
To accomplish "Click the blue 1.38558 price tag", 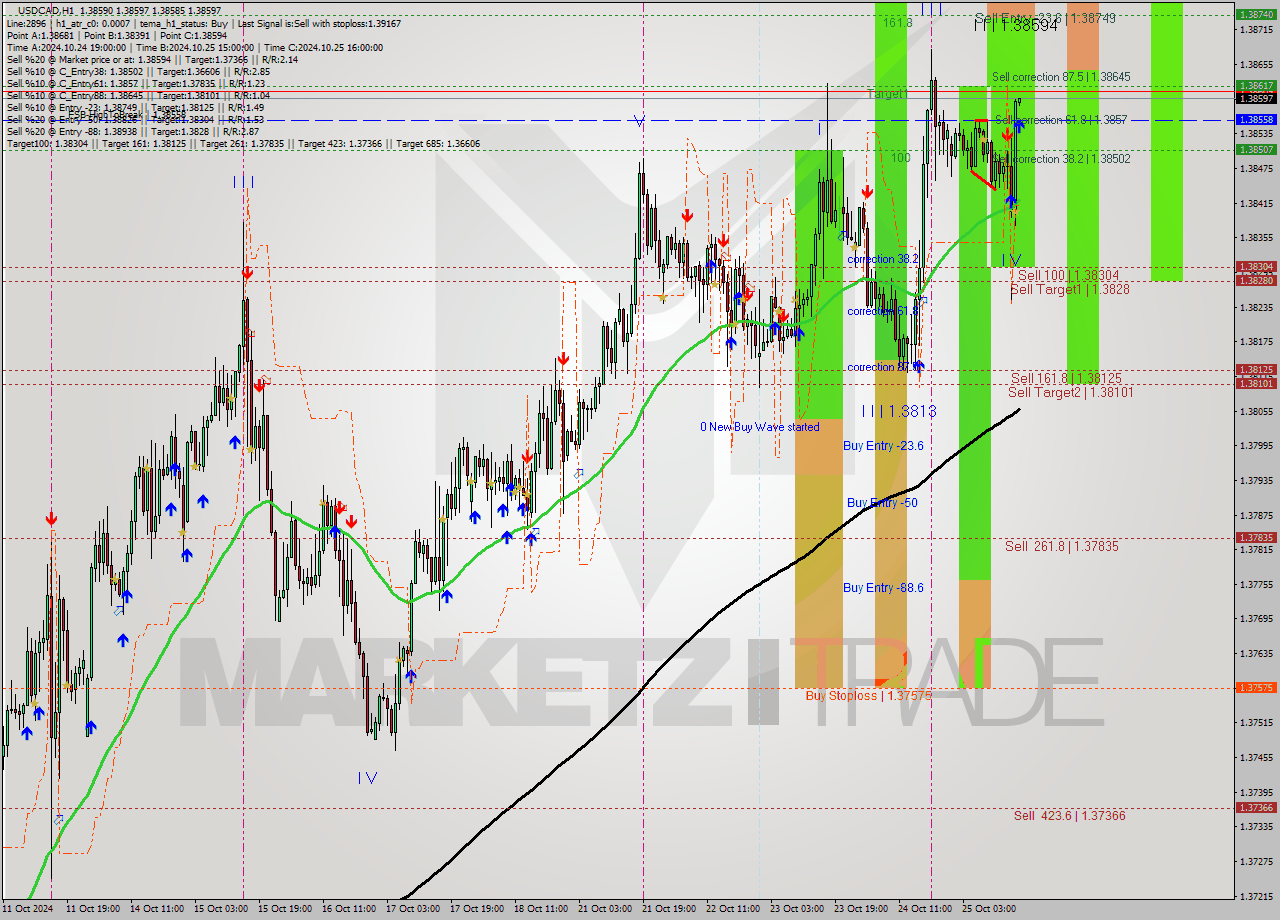I will click(x=1255, y=119).
